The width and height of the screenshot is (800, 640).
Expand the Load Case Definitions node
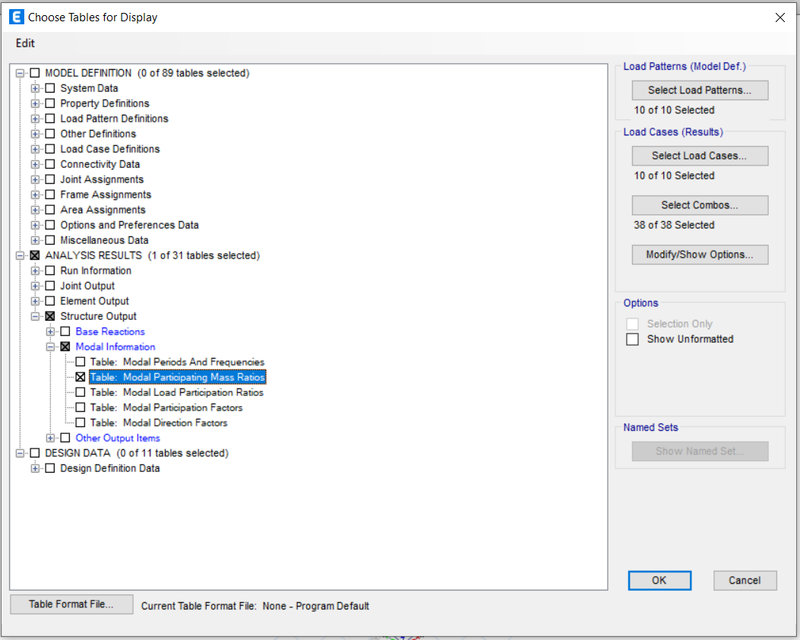35,149
